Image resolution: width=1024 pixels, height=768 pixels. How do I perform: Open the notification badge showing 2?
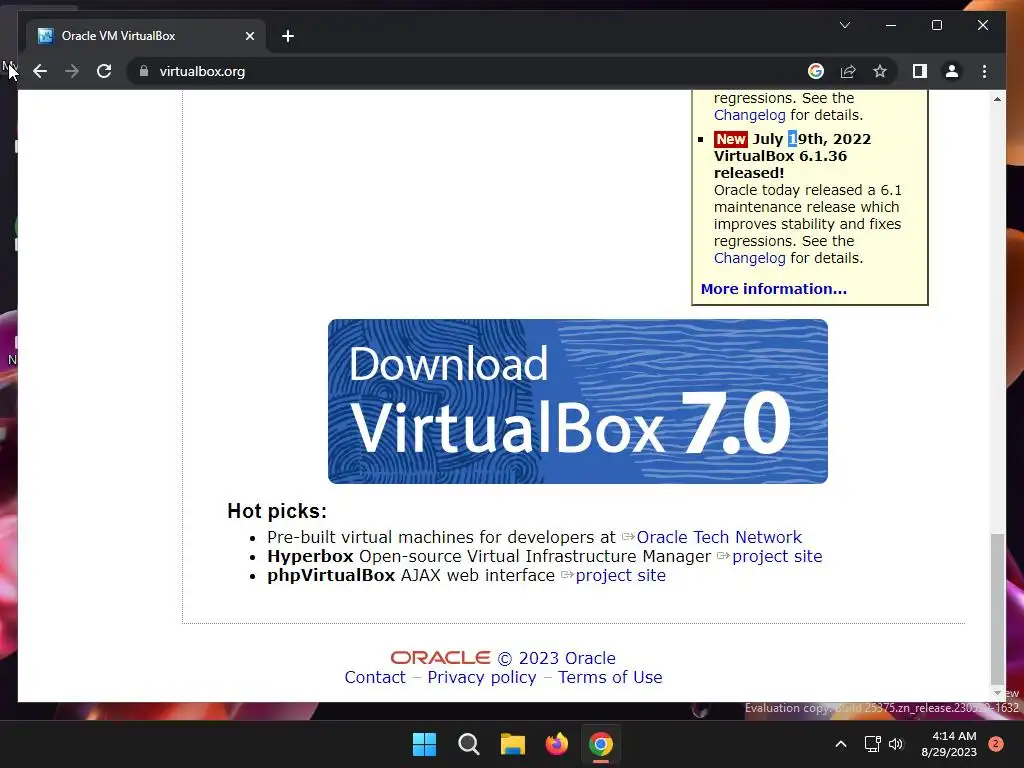996,744
